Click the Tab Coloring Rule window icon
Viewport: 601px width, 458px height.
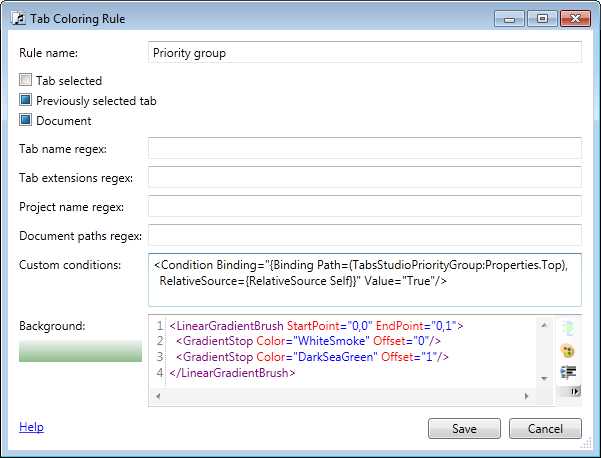point(18,18)
